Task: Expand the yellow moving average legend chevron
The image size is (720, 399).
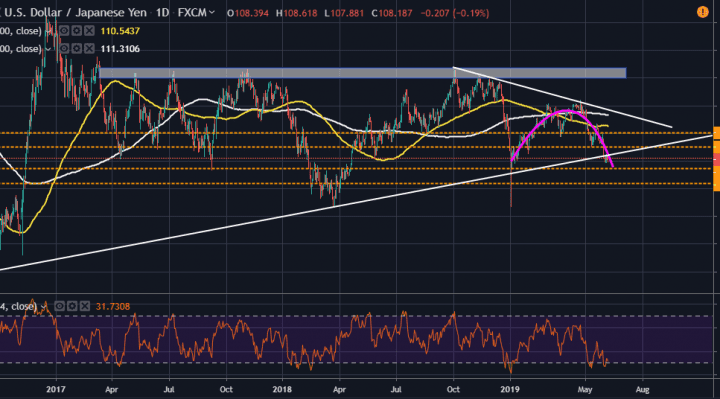Action: coord(48,31)
